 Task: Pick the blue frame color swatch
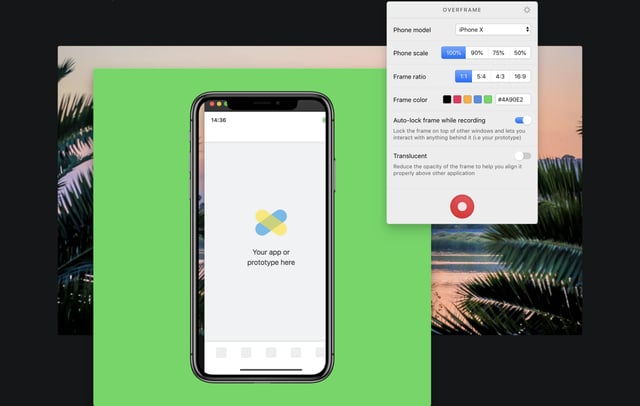click(478, 100)
